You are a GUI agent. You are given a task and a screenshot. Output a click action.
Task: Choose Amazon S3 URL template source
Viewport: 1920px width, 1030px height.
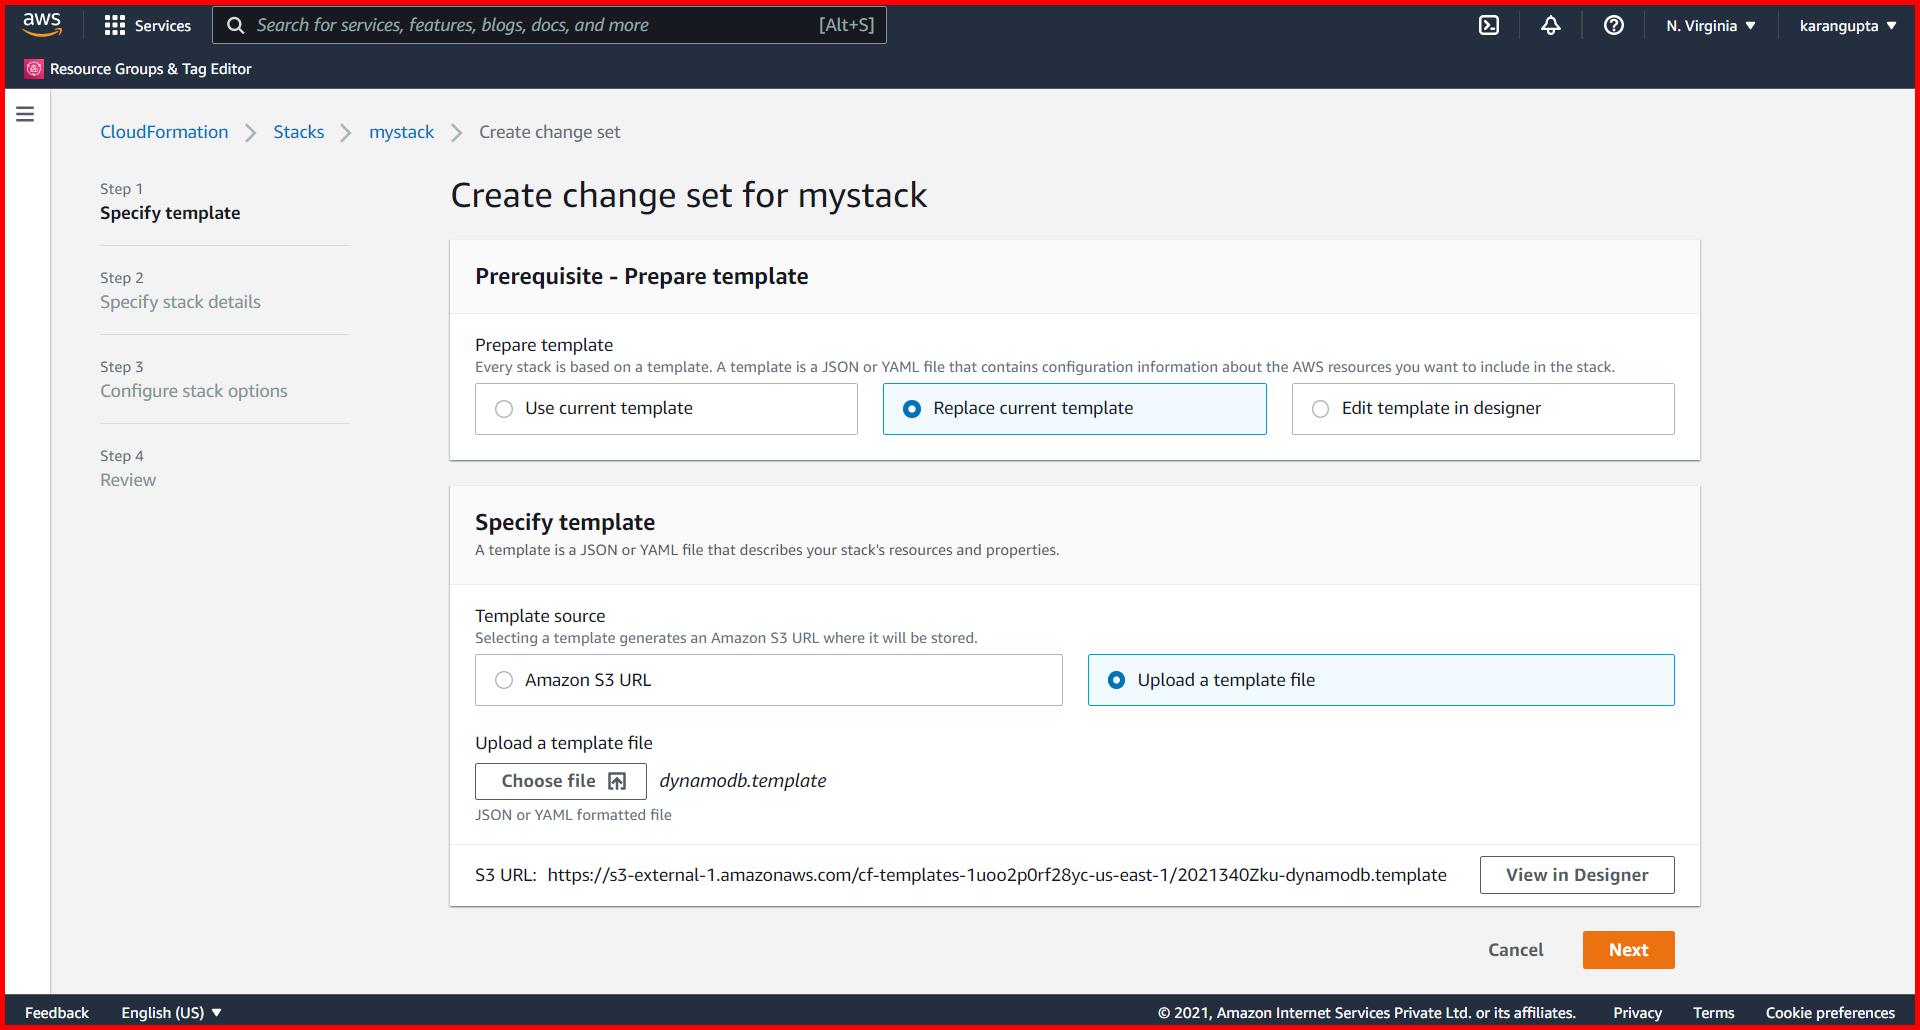[504, 679]
